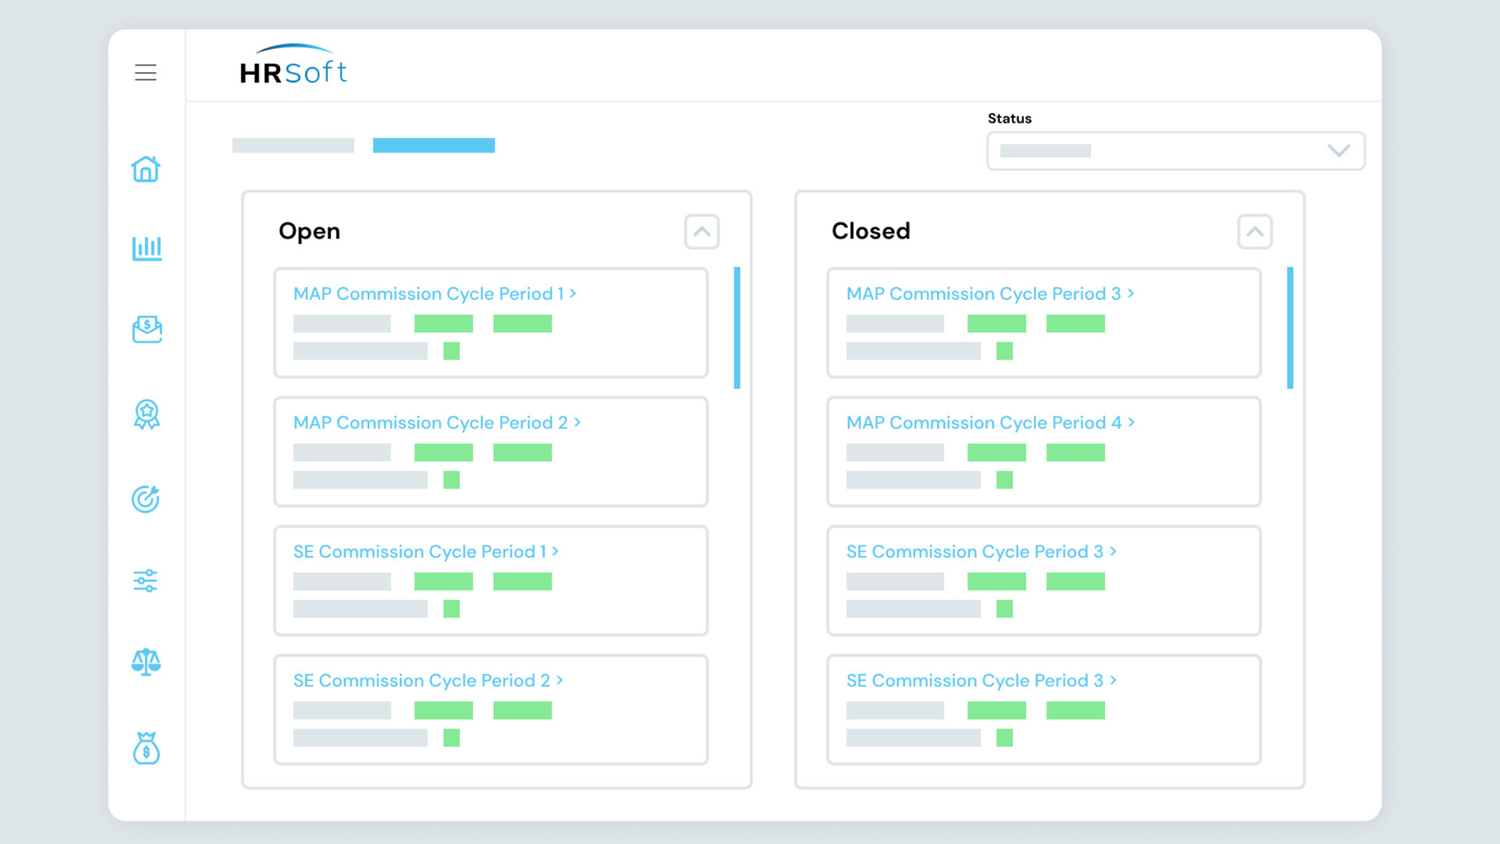Open the hamburger menu

click(x=146, y=73)
